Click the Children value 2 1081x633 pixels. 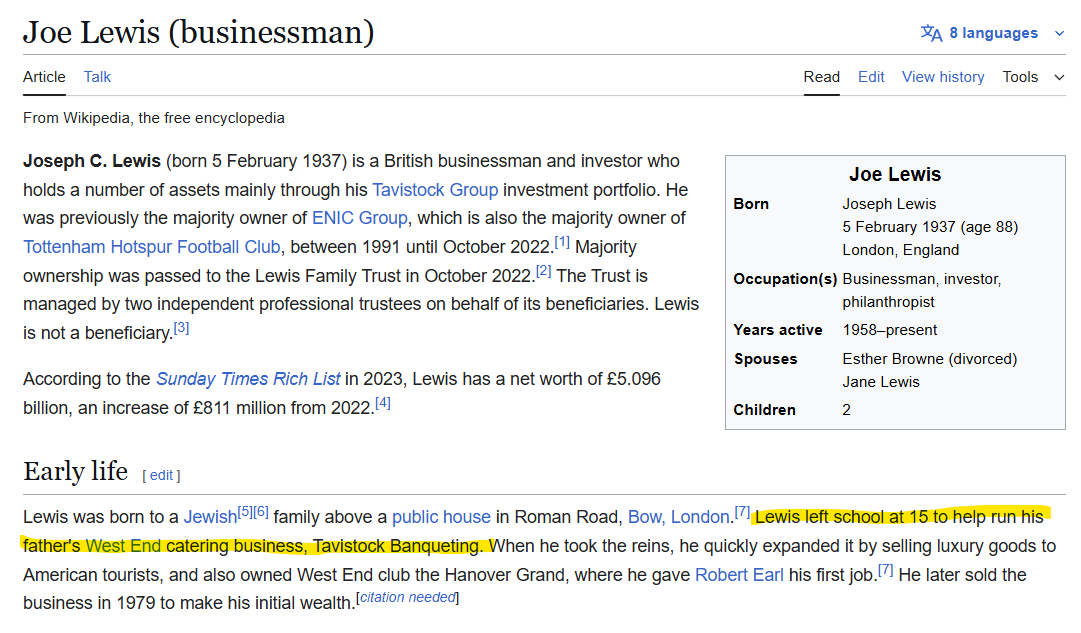pyautogui.click(x=847, y=410)
